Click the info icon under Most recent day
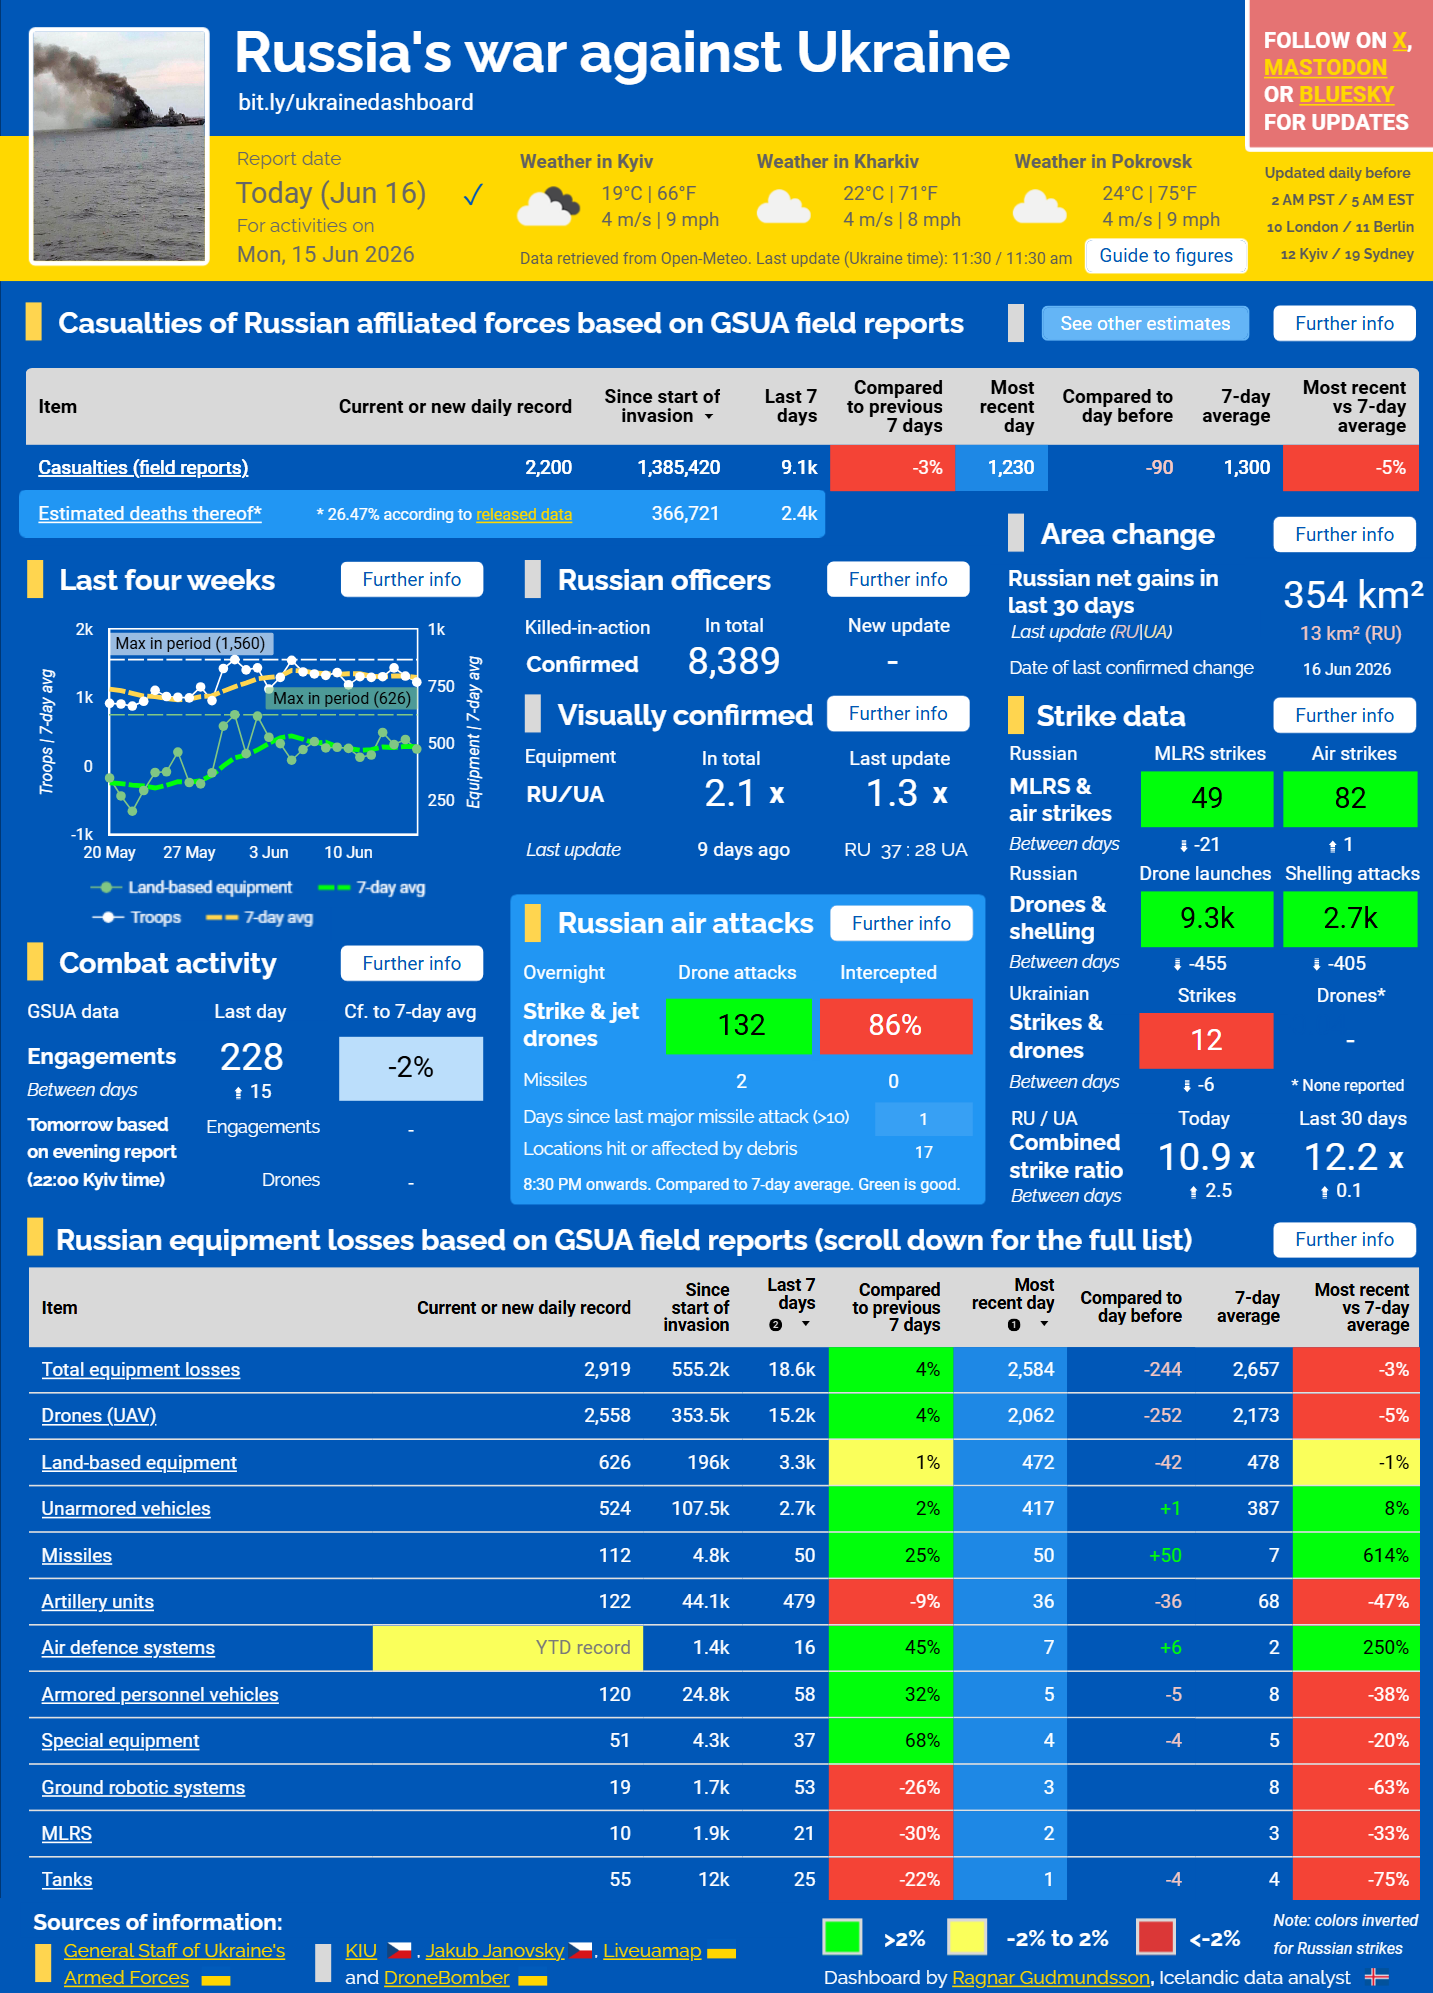Screen dimensions: 1433x1993 coord(1014,1325)
